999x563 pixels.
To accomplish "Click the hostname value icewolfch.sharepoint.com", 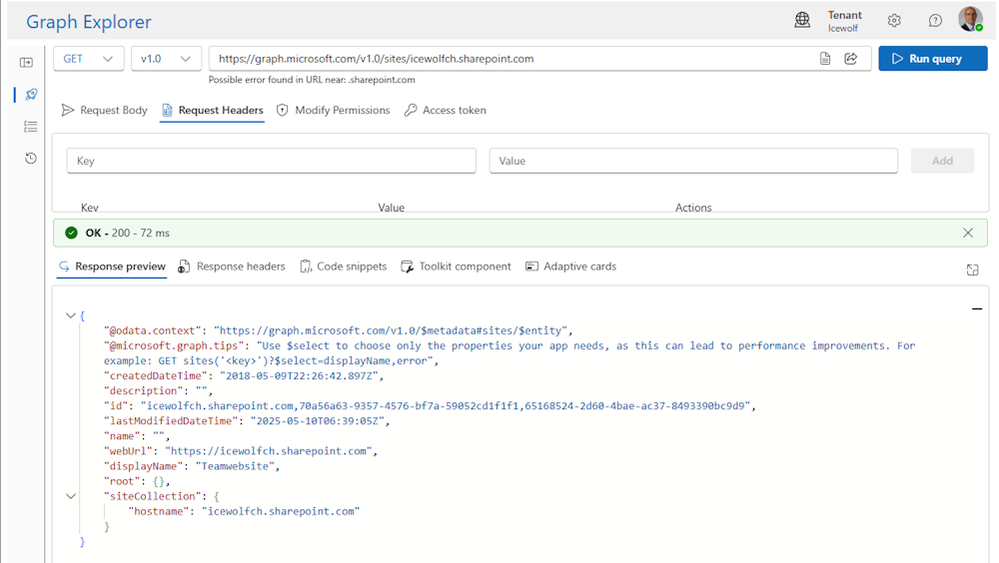I will (x=281, y=511).
